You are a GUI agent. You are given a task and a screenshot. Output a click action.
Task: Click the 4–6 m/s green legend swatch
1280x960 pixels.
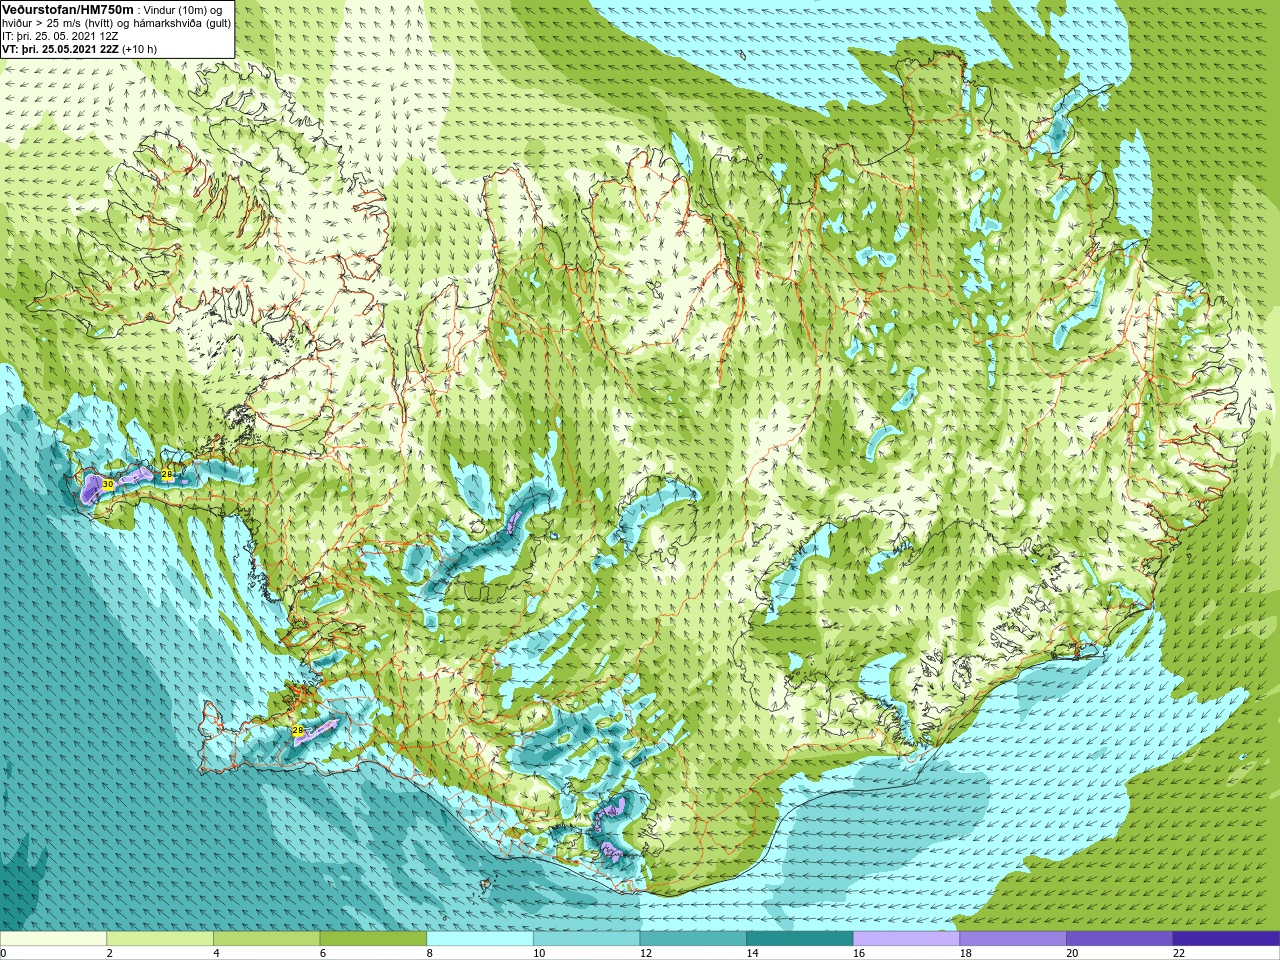click(266, 939)
